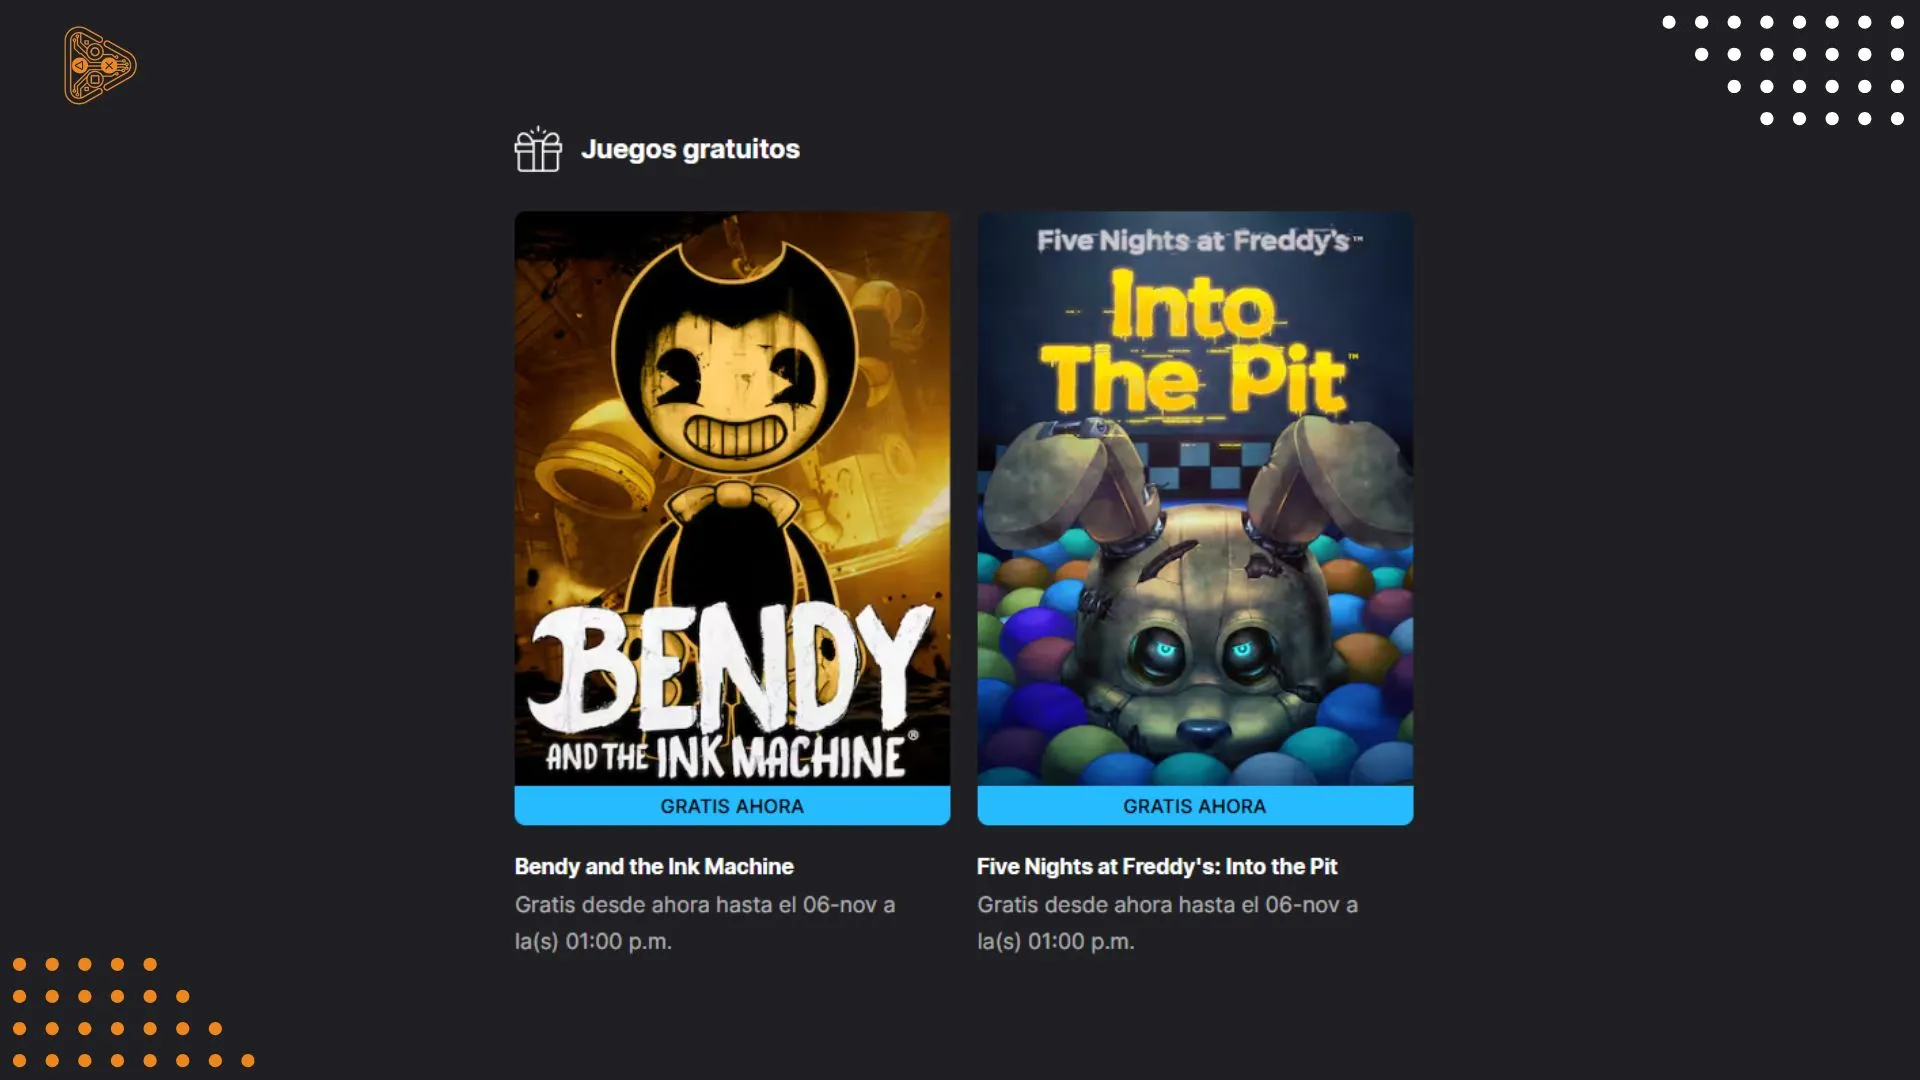Click the orange dot pattern decoration
This screenshot has height=1080, width=1920.
click(x=133, y=1012)
